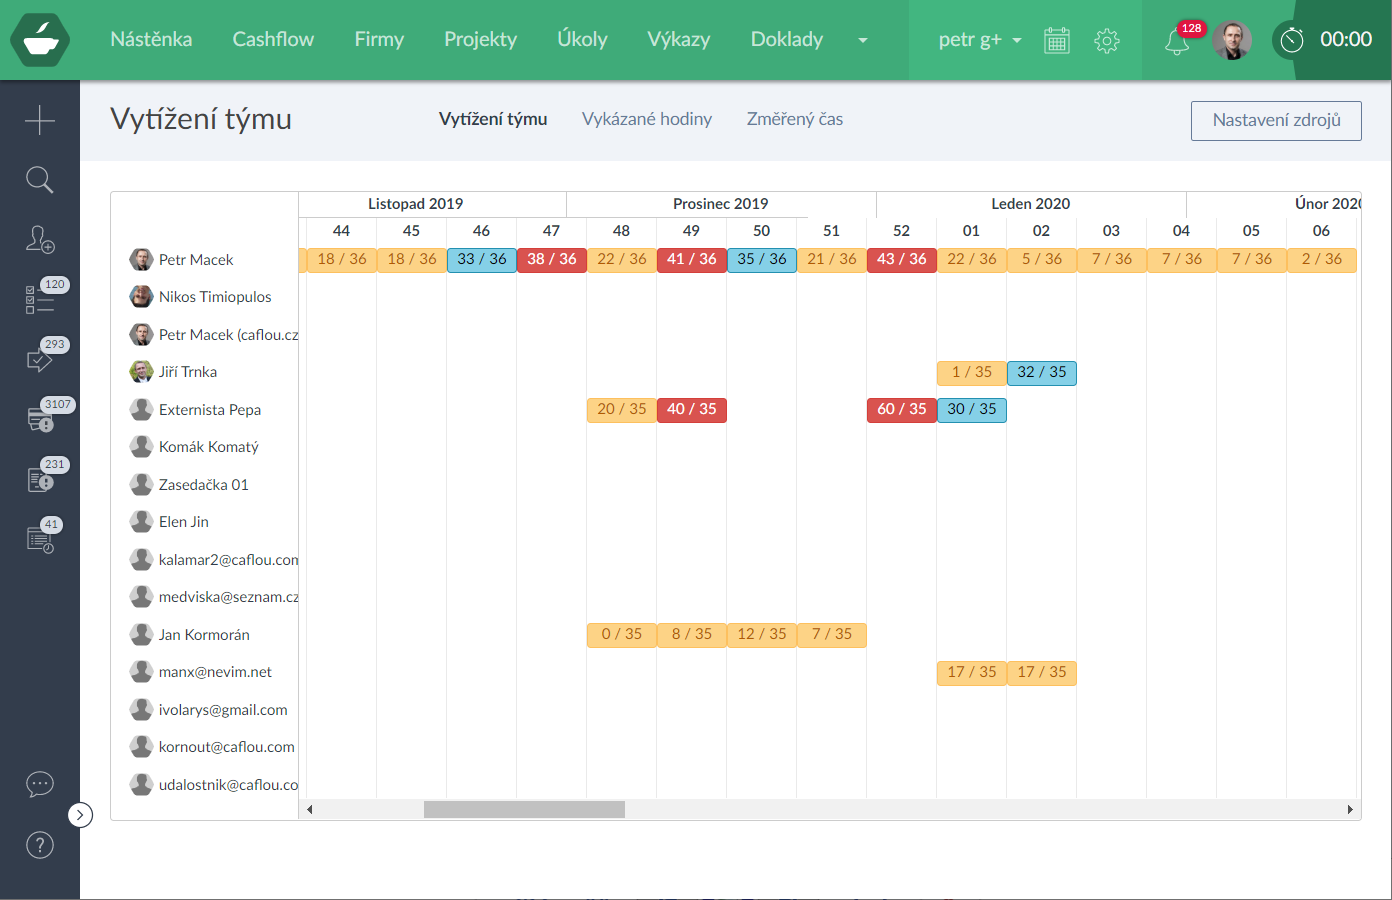
Task: Open the Cashflow menu item
Action: click(x=273, y=39)
